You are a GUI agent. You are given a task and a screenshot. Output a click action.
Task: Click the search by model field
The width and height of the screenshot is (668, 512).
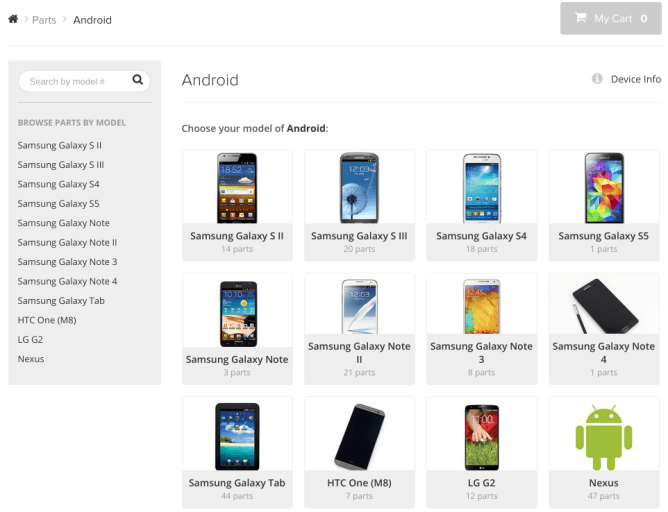[75, 81]
